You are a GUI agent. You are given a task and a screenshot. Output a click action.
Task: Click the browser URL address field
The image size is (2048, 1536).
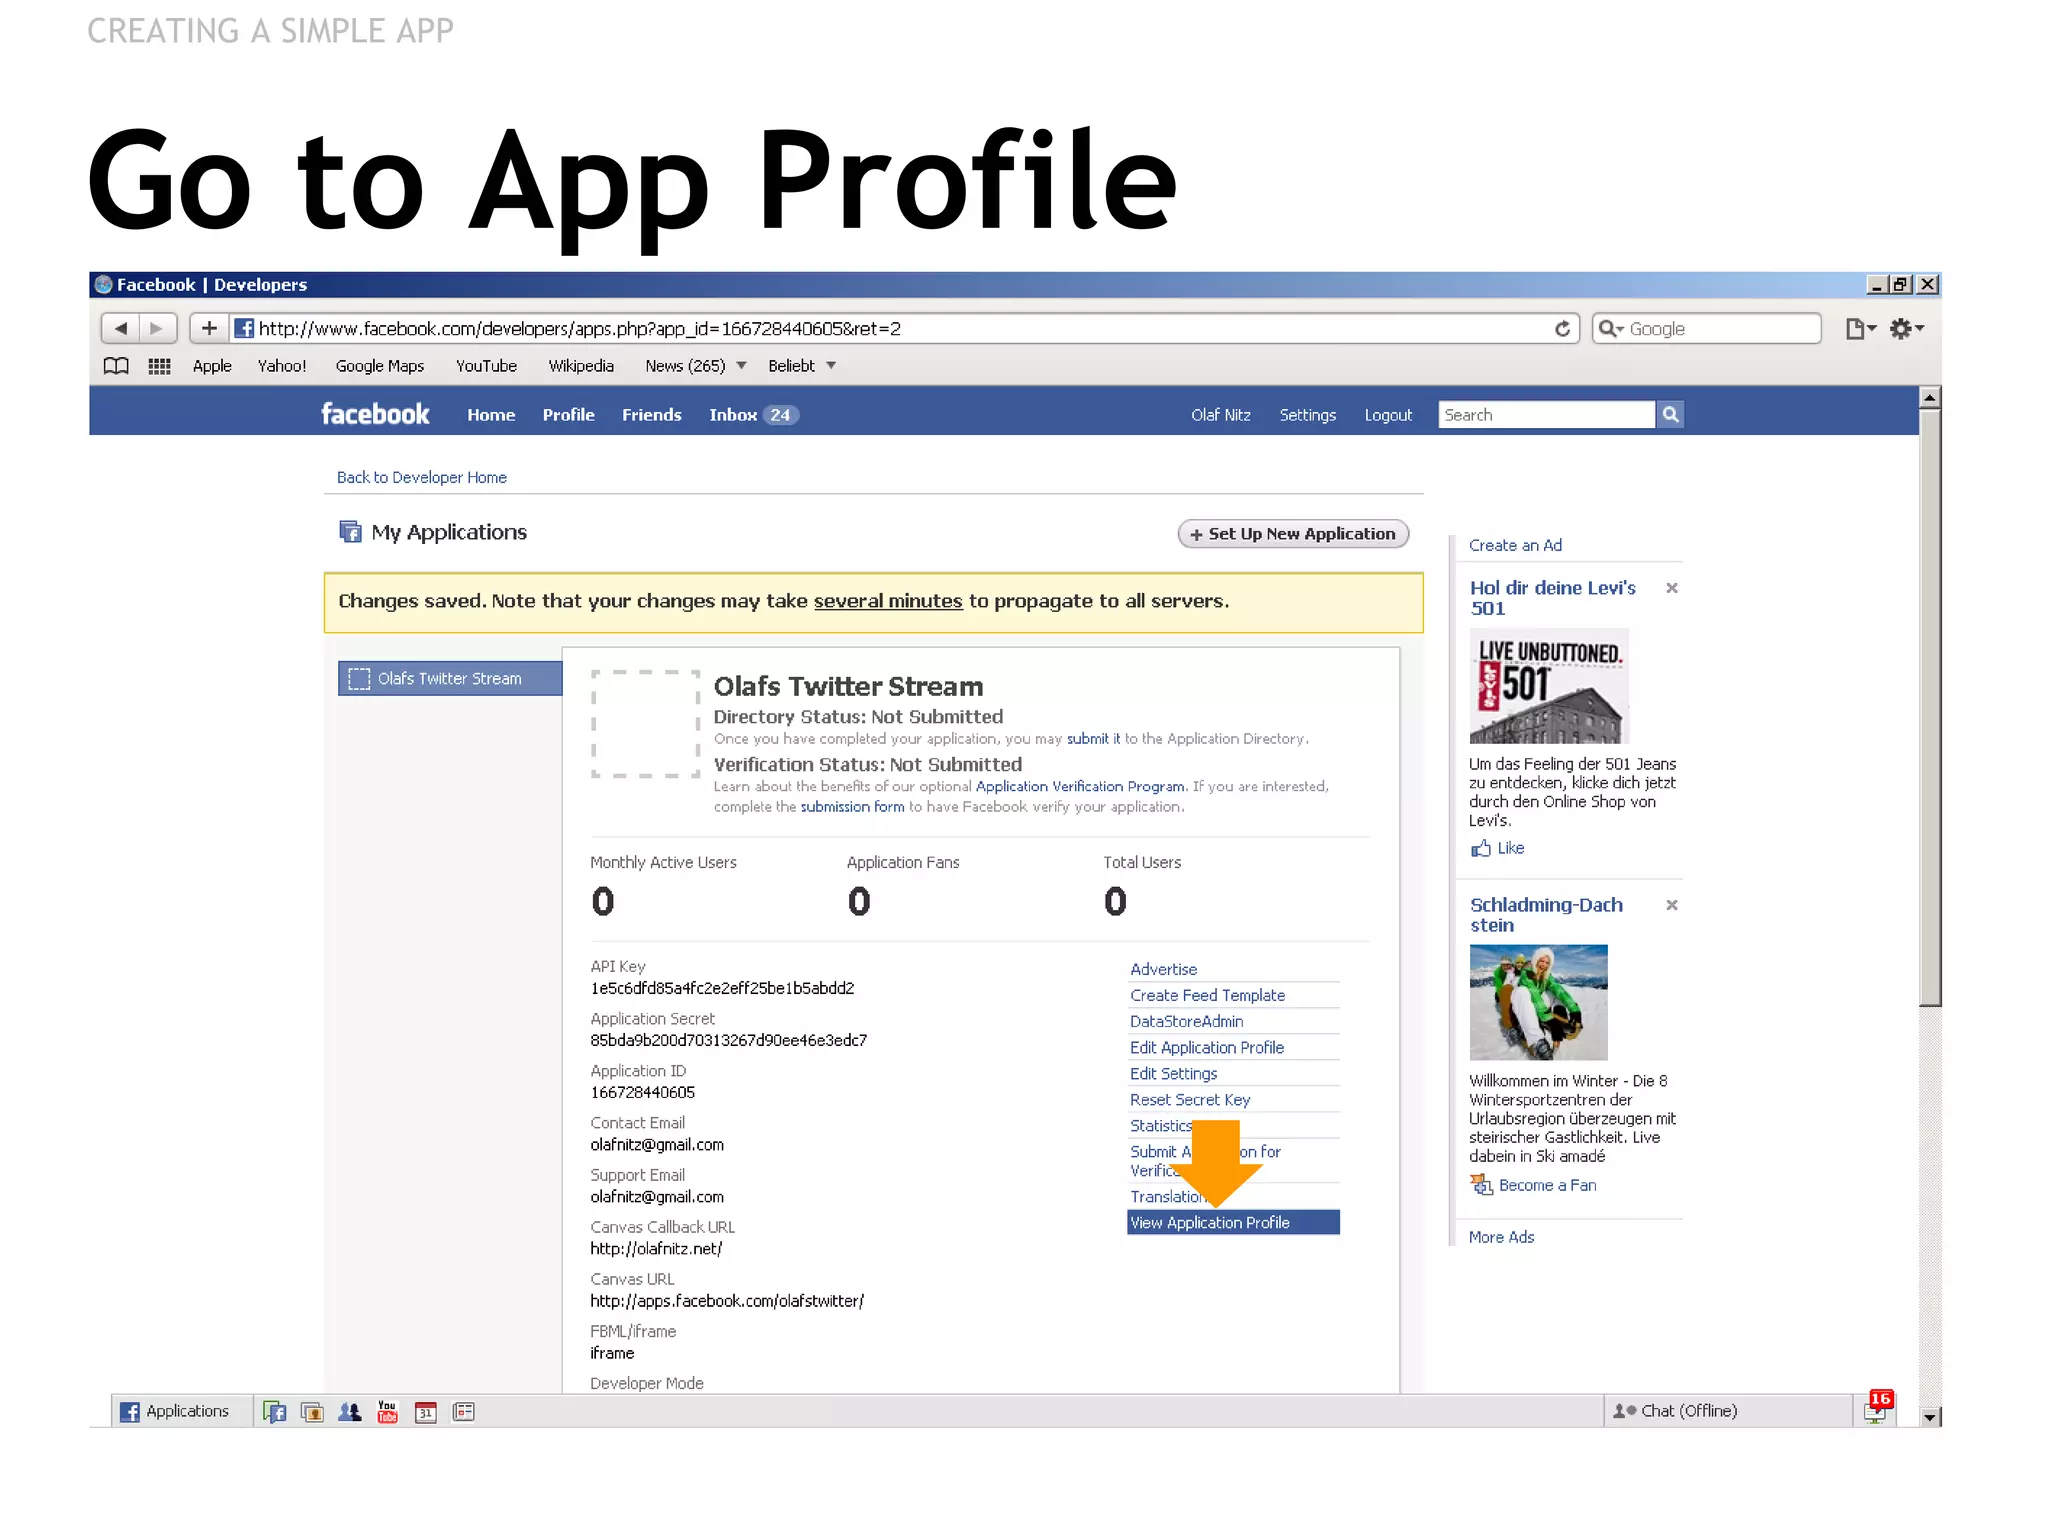click(904, 329)
